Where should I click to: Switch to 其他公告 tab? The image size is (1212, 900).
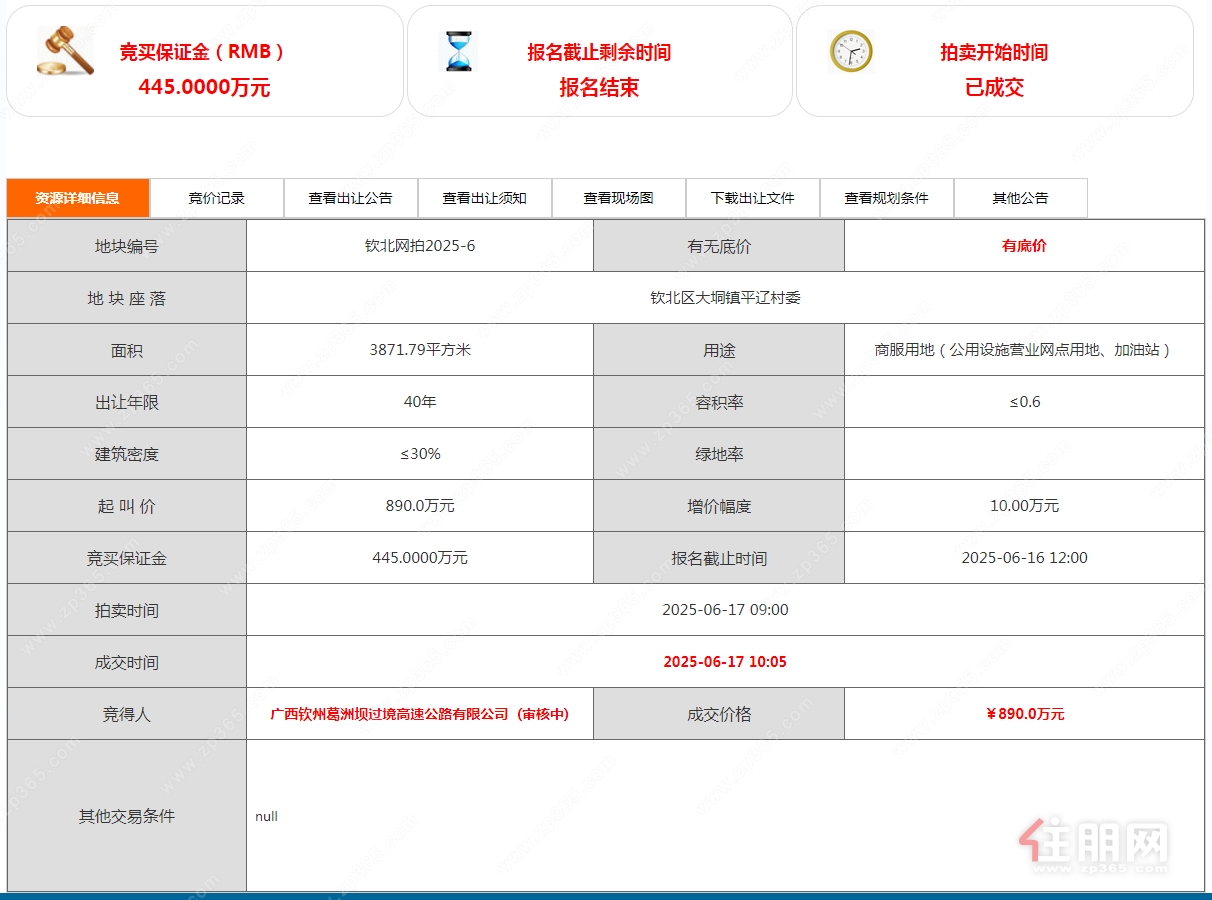pyautogui.click(x=1021, y=198)
